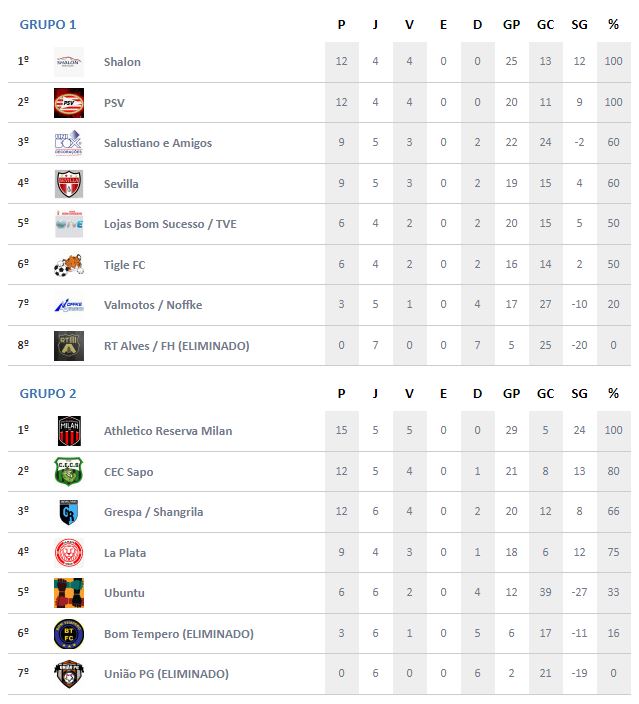Click the Salustiano e Amigos team name
The image size is (639, 704).
click(x=158, y=143)
